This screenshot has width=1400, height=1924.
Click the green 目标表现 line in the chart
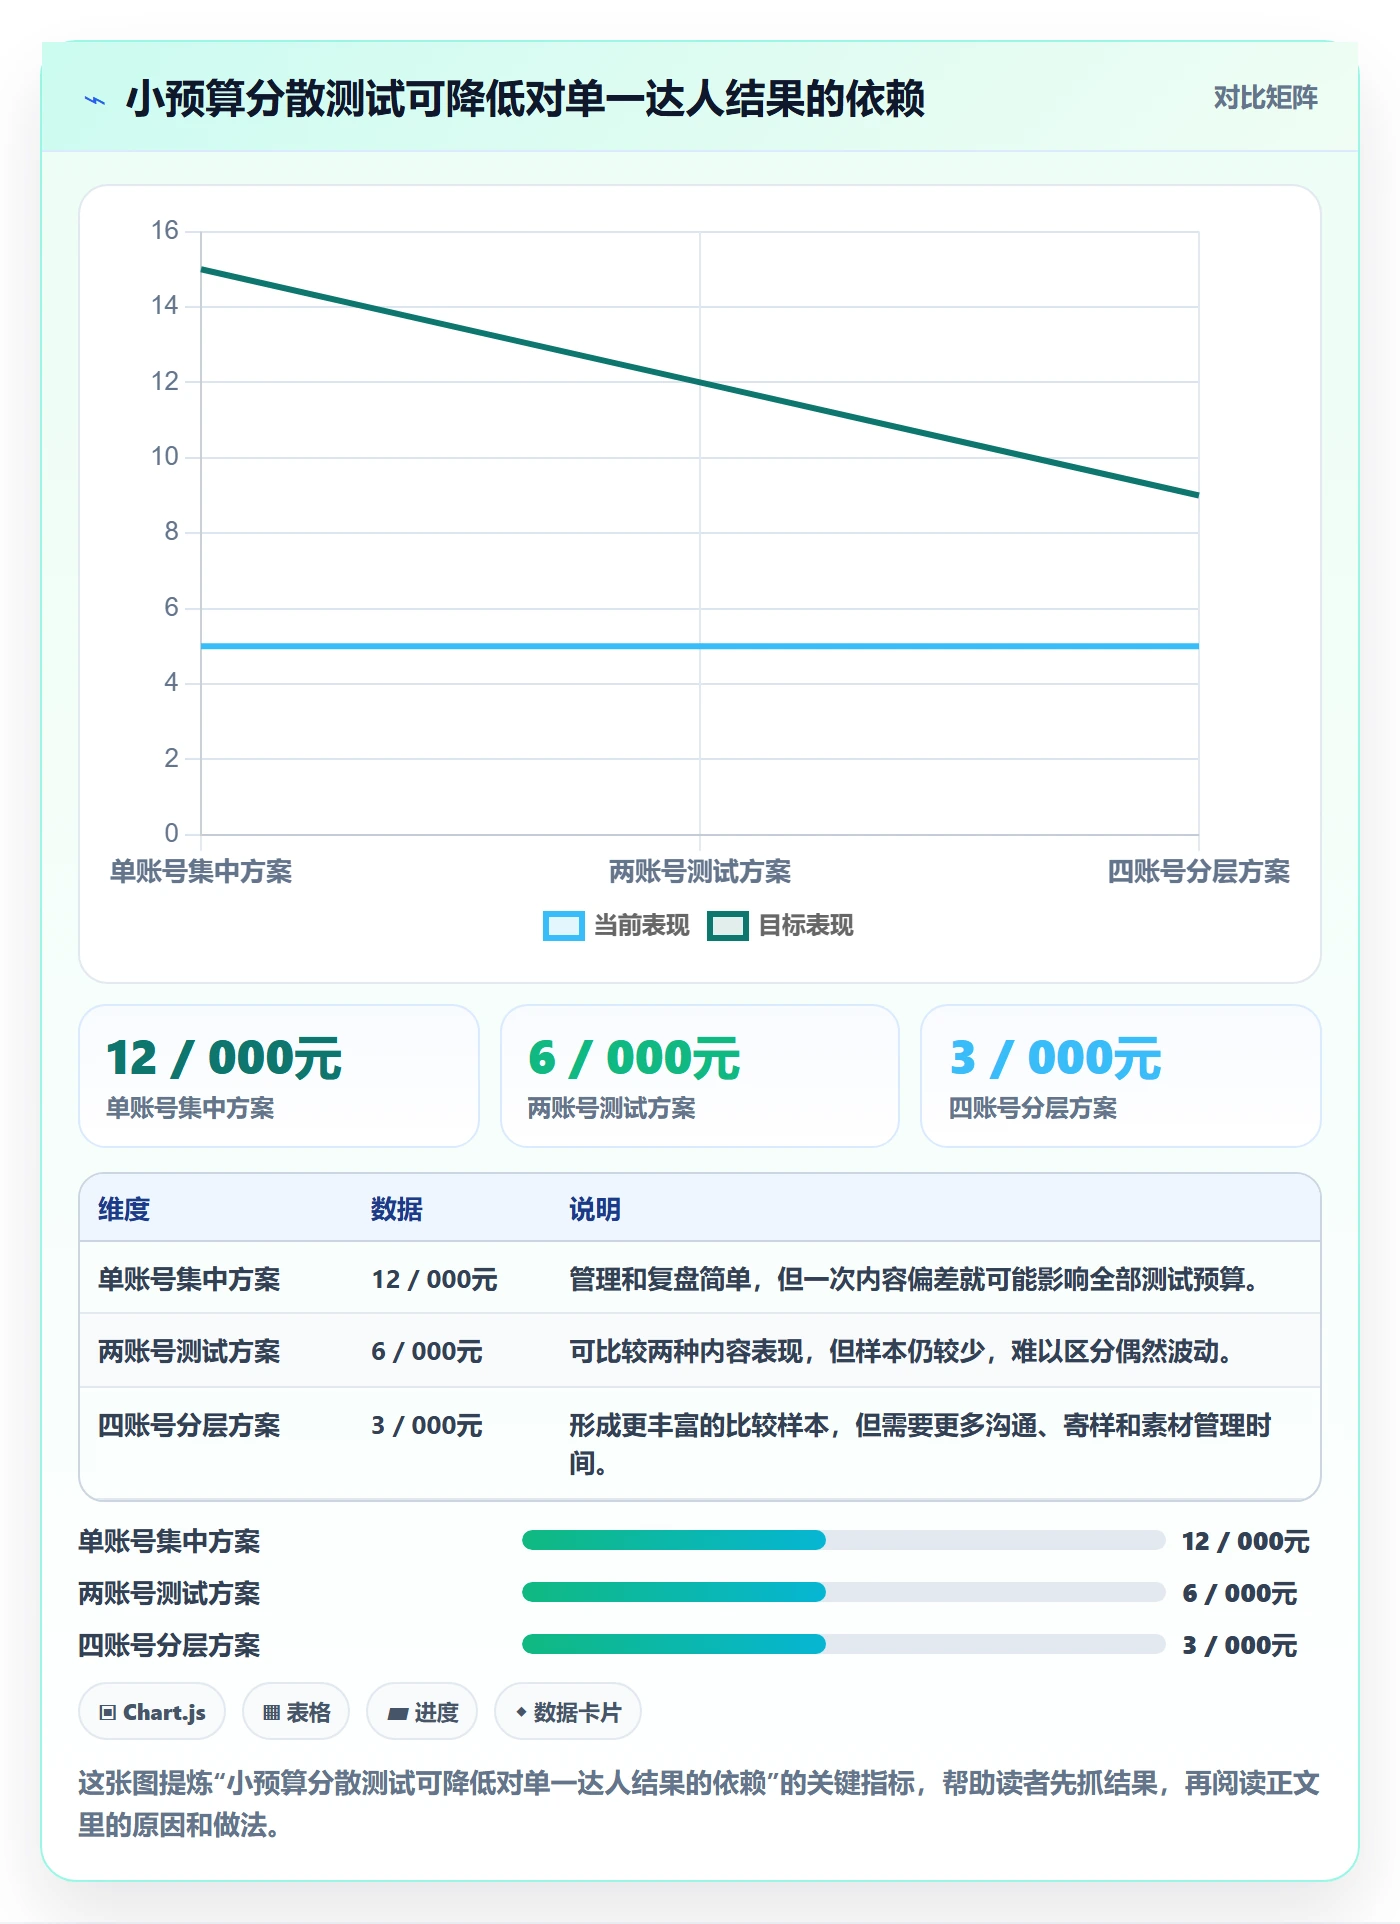[700, 382]
